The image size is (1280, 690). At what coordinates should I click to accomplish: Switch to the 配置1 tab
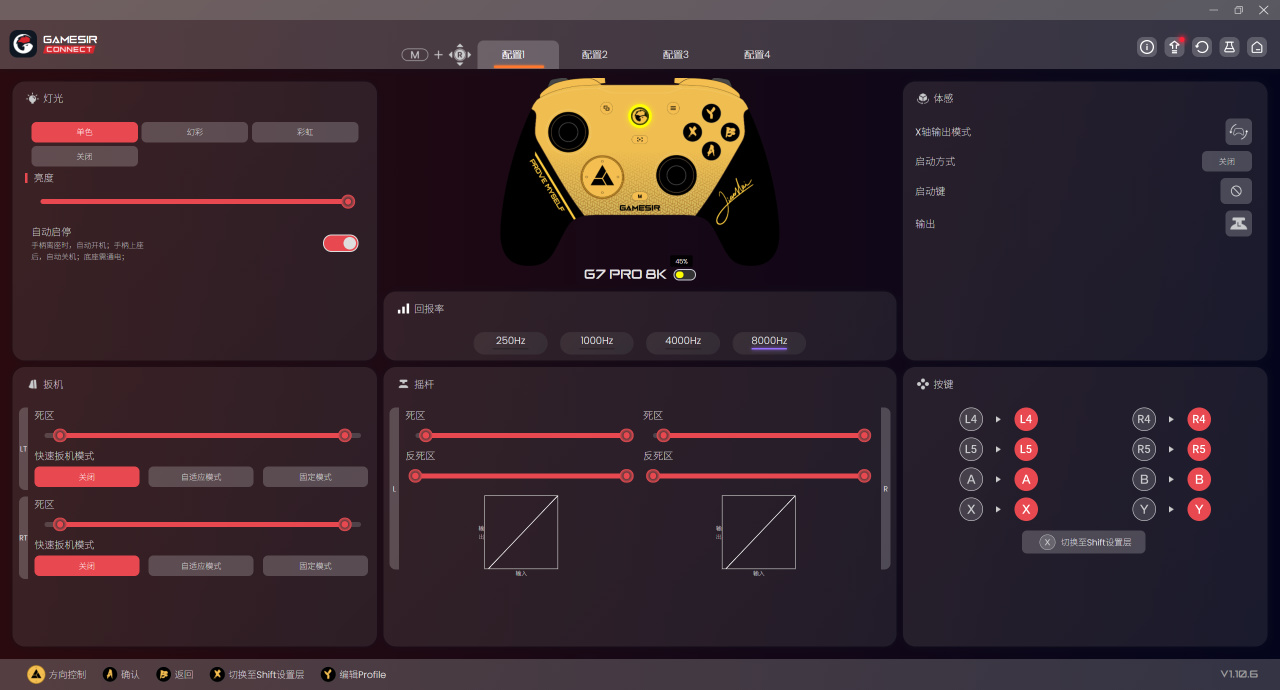(x=518, y=55)
